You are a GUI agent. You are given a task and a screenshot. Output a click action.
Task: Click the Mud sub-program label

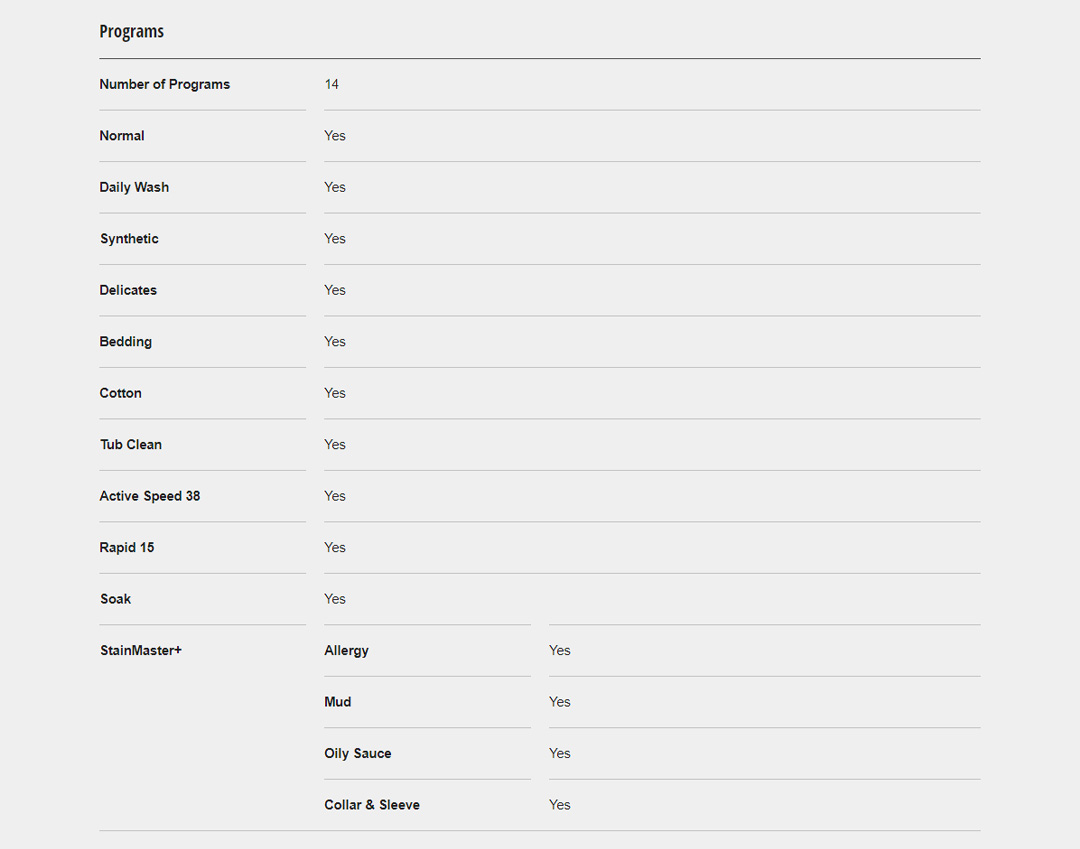pos(337,703)
